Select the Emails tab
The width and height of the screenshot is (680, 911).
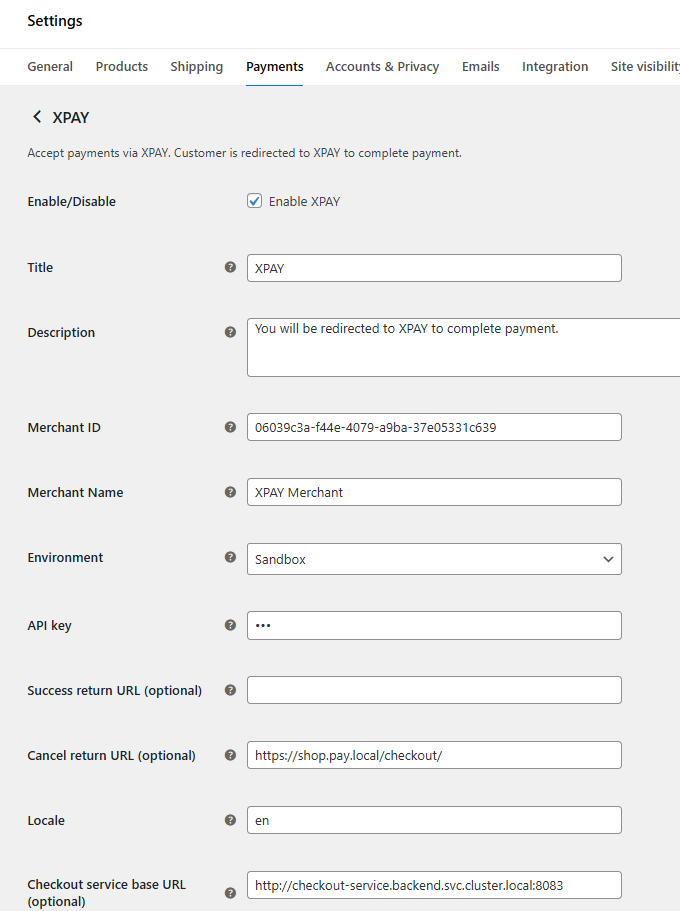pyautogui.click(x=480, y=67)
